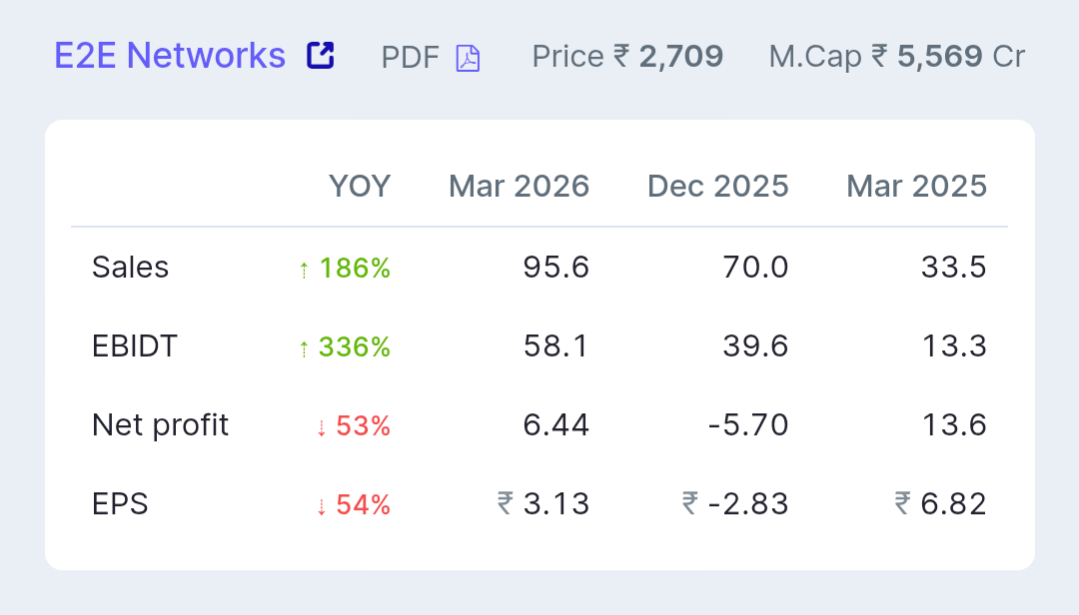1079x615 pixels.
Task: Click the green up arrow for Sales 186%
Action: [x=304, y=269]
